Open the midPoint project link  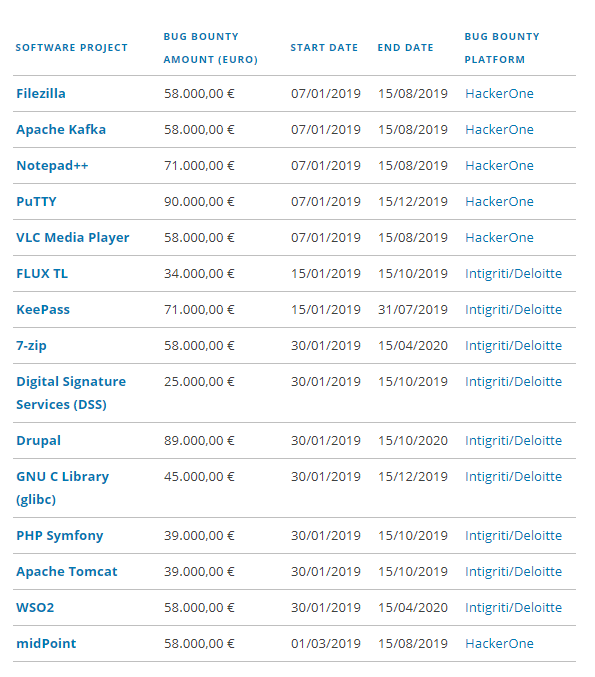(x=46, y=643)
